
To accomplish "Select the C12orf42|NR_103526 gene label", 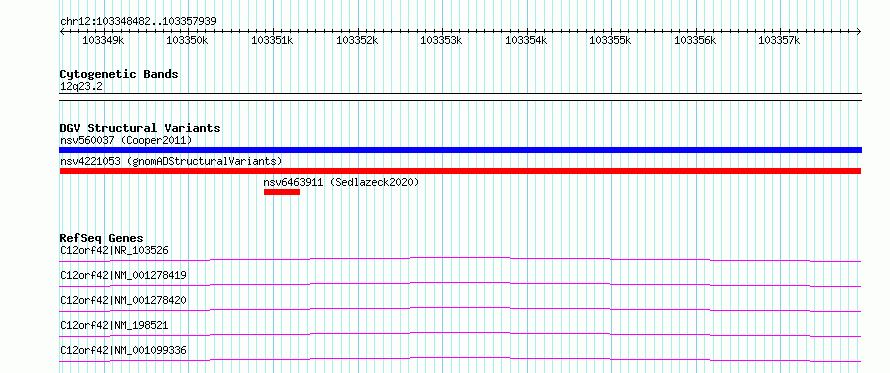I will tap(114, 250).
